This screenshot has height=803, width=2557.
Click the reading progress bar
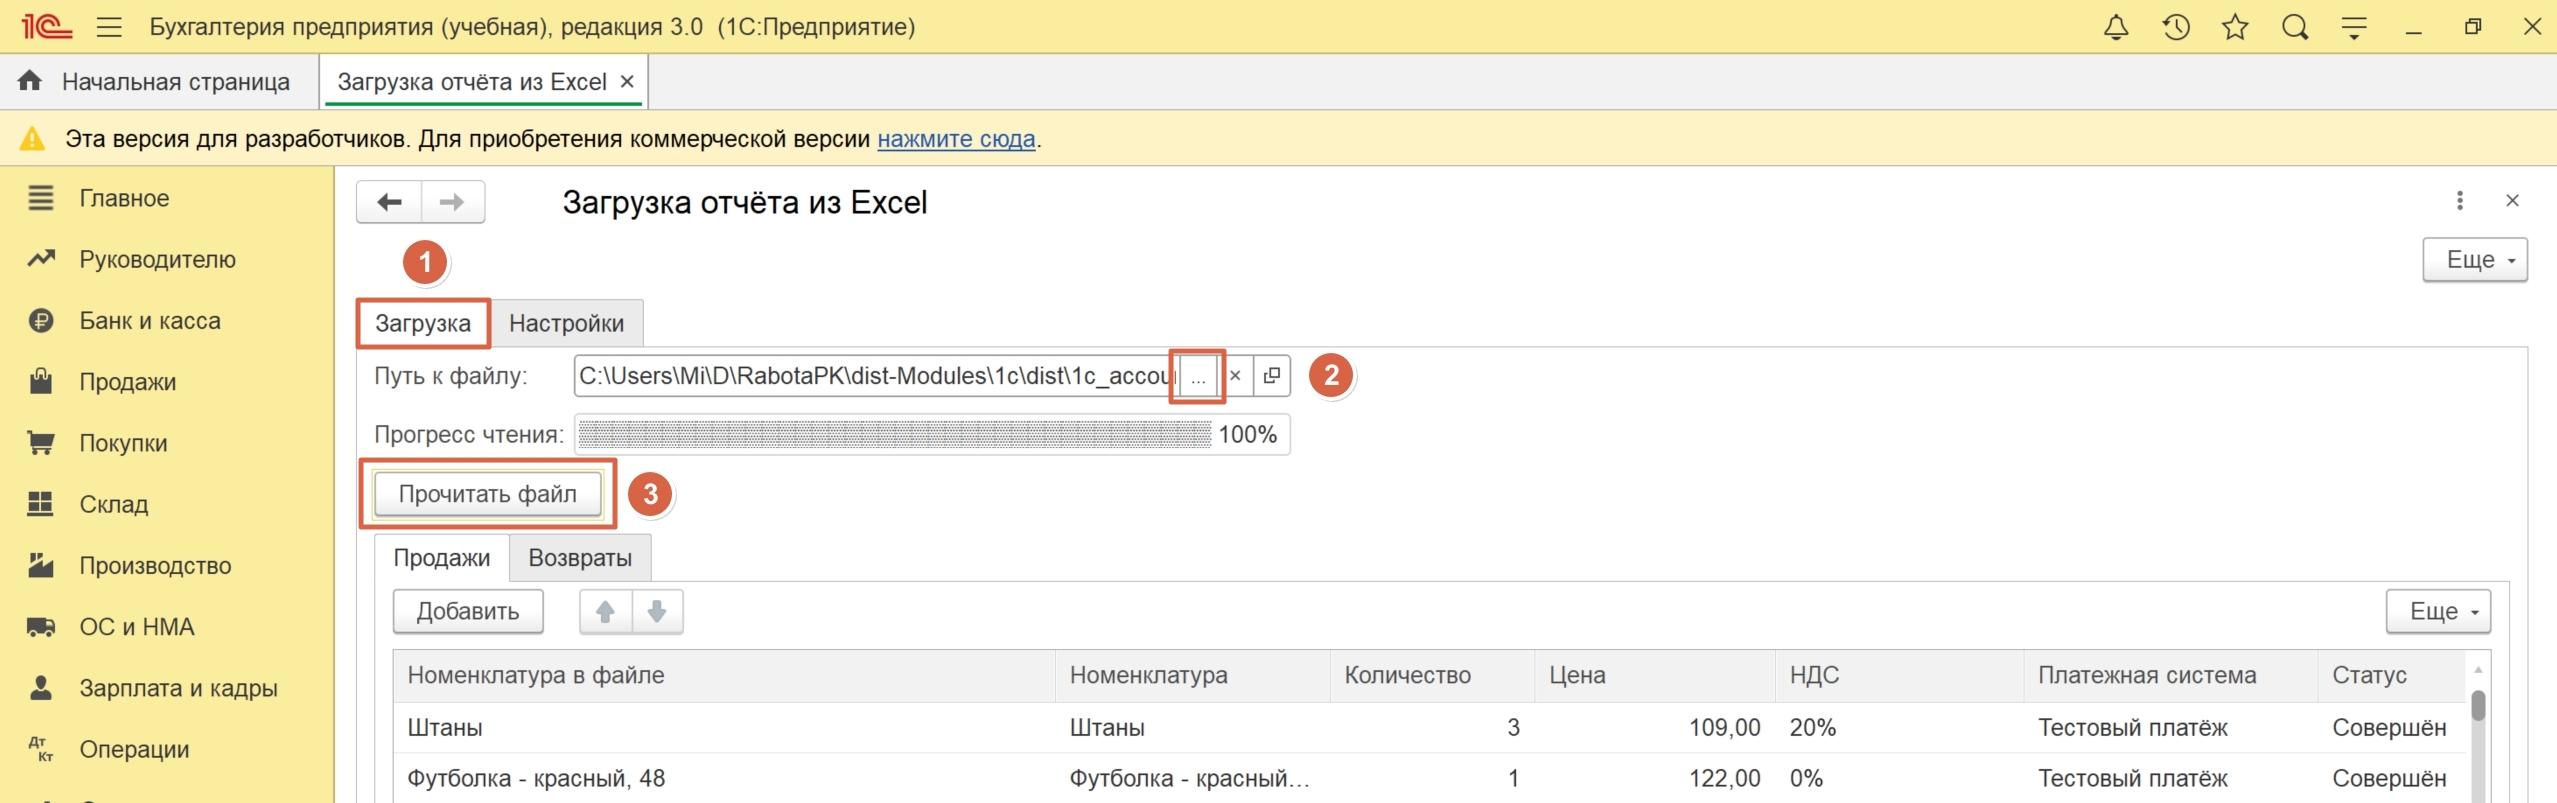tap(894, 435)
